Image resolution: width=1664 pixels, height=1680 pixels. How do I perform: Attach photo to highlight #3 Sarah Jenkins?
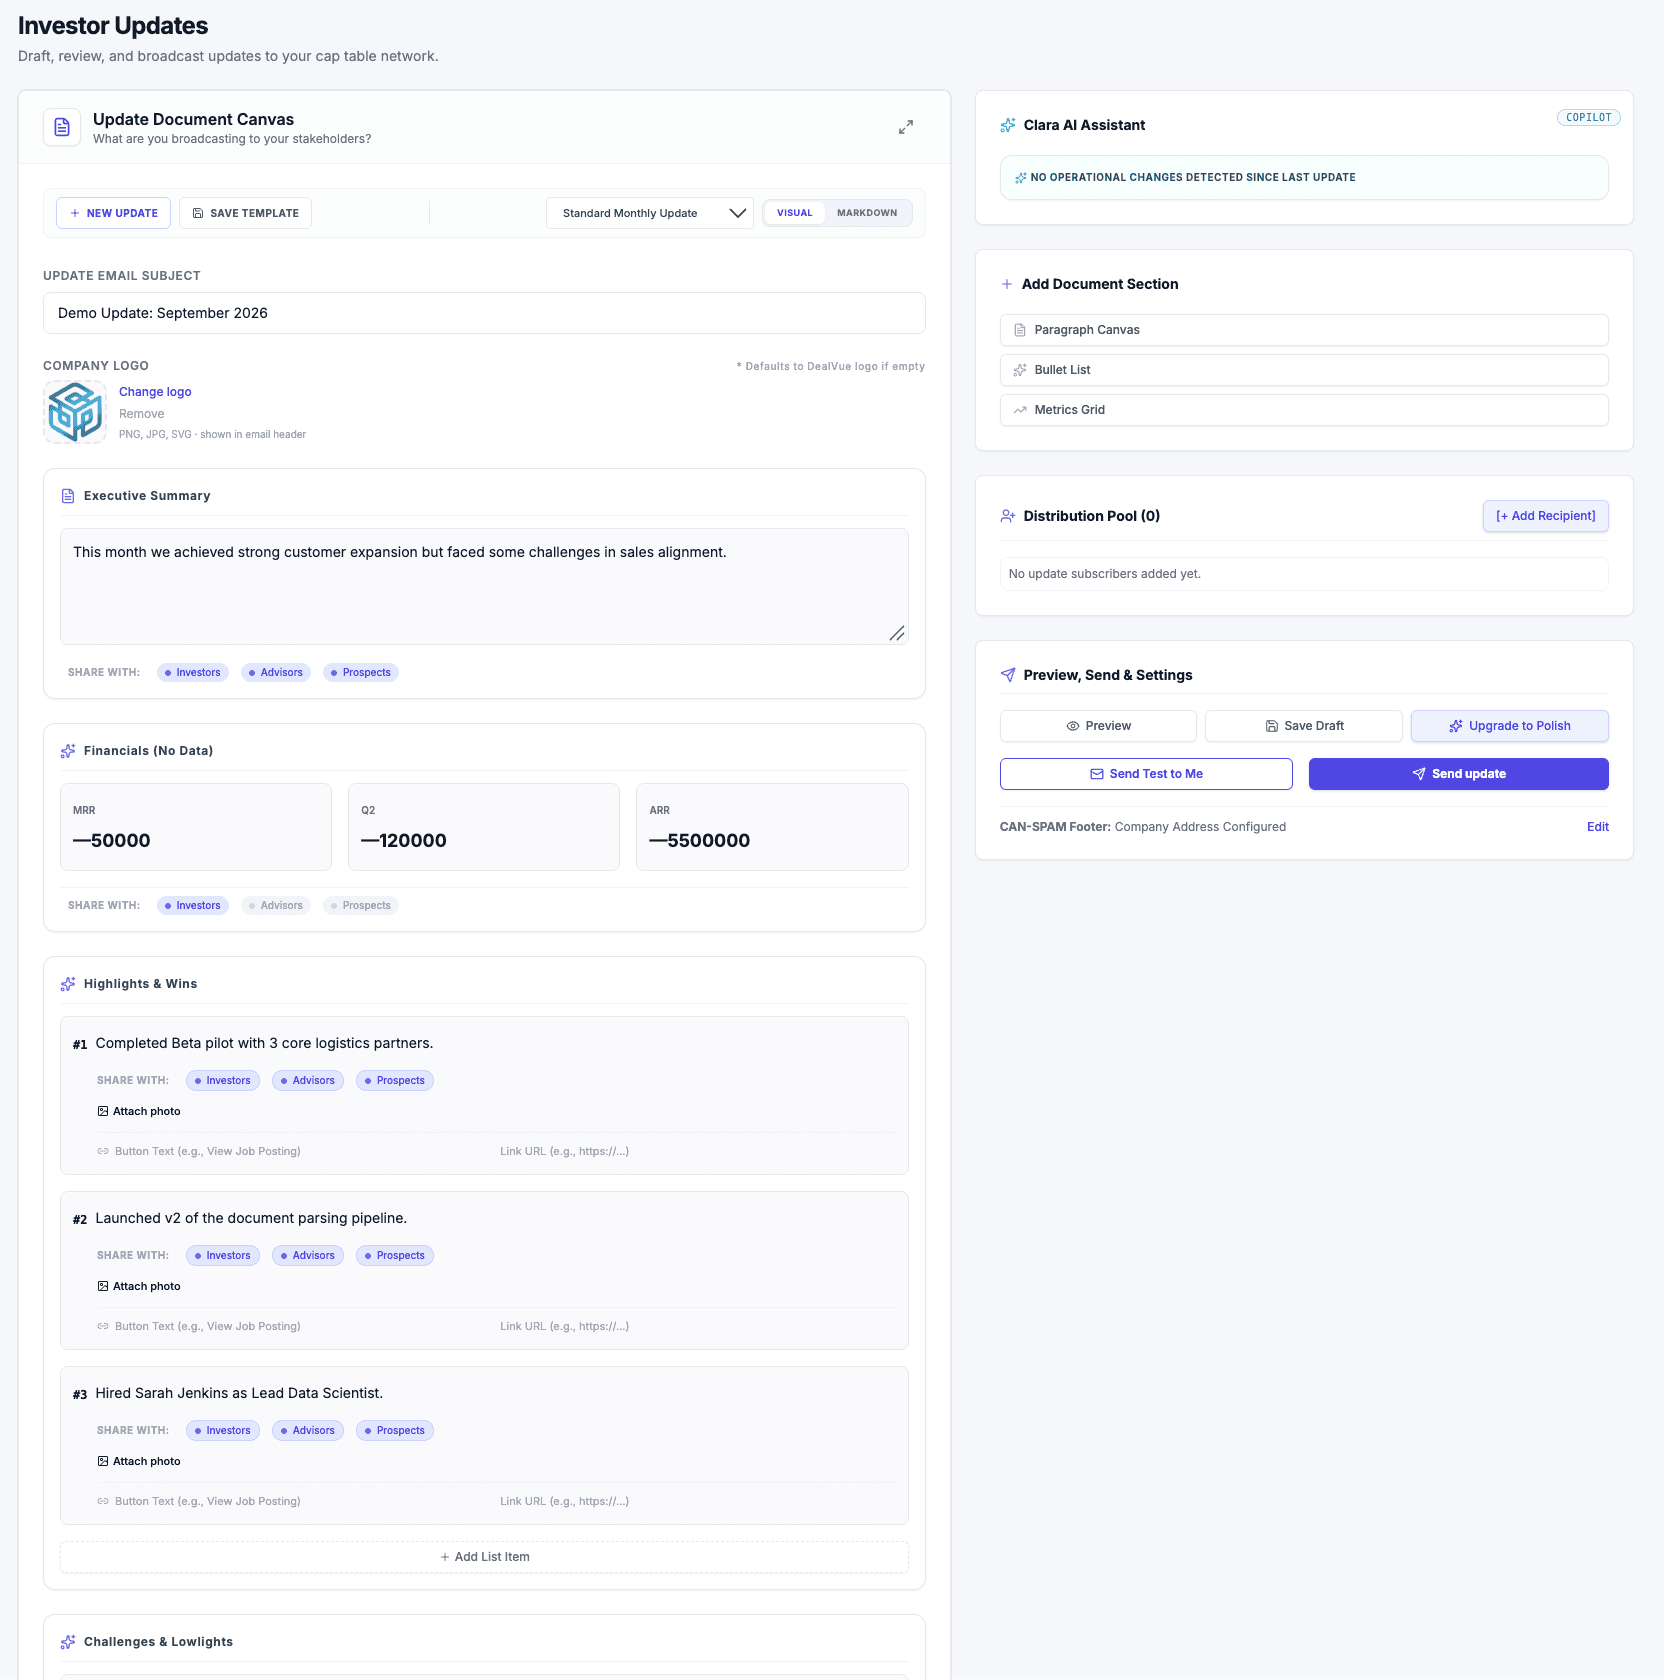coord(139,1461)
